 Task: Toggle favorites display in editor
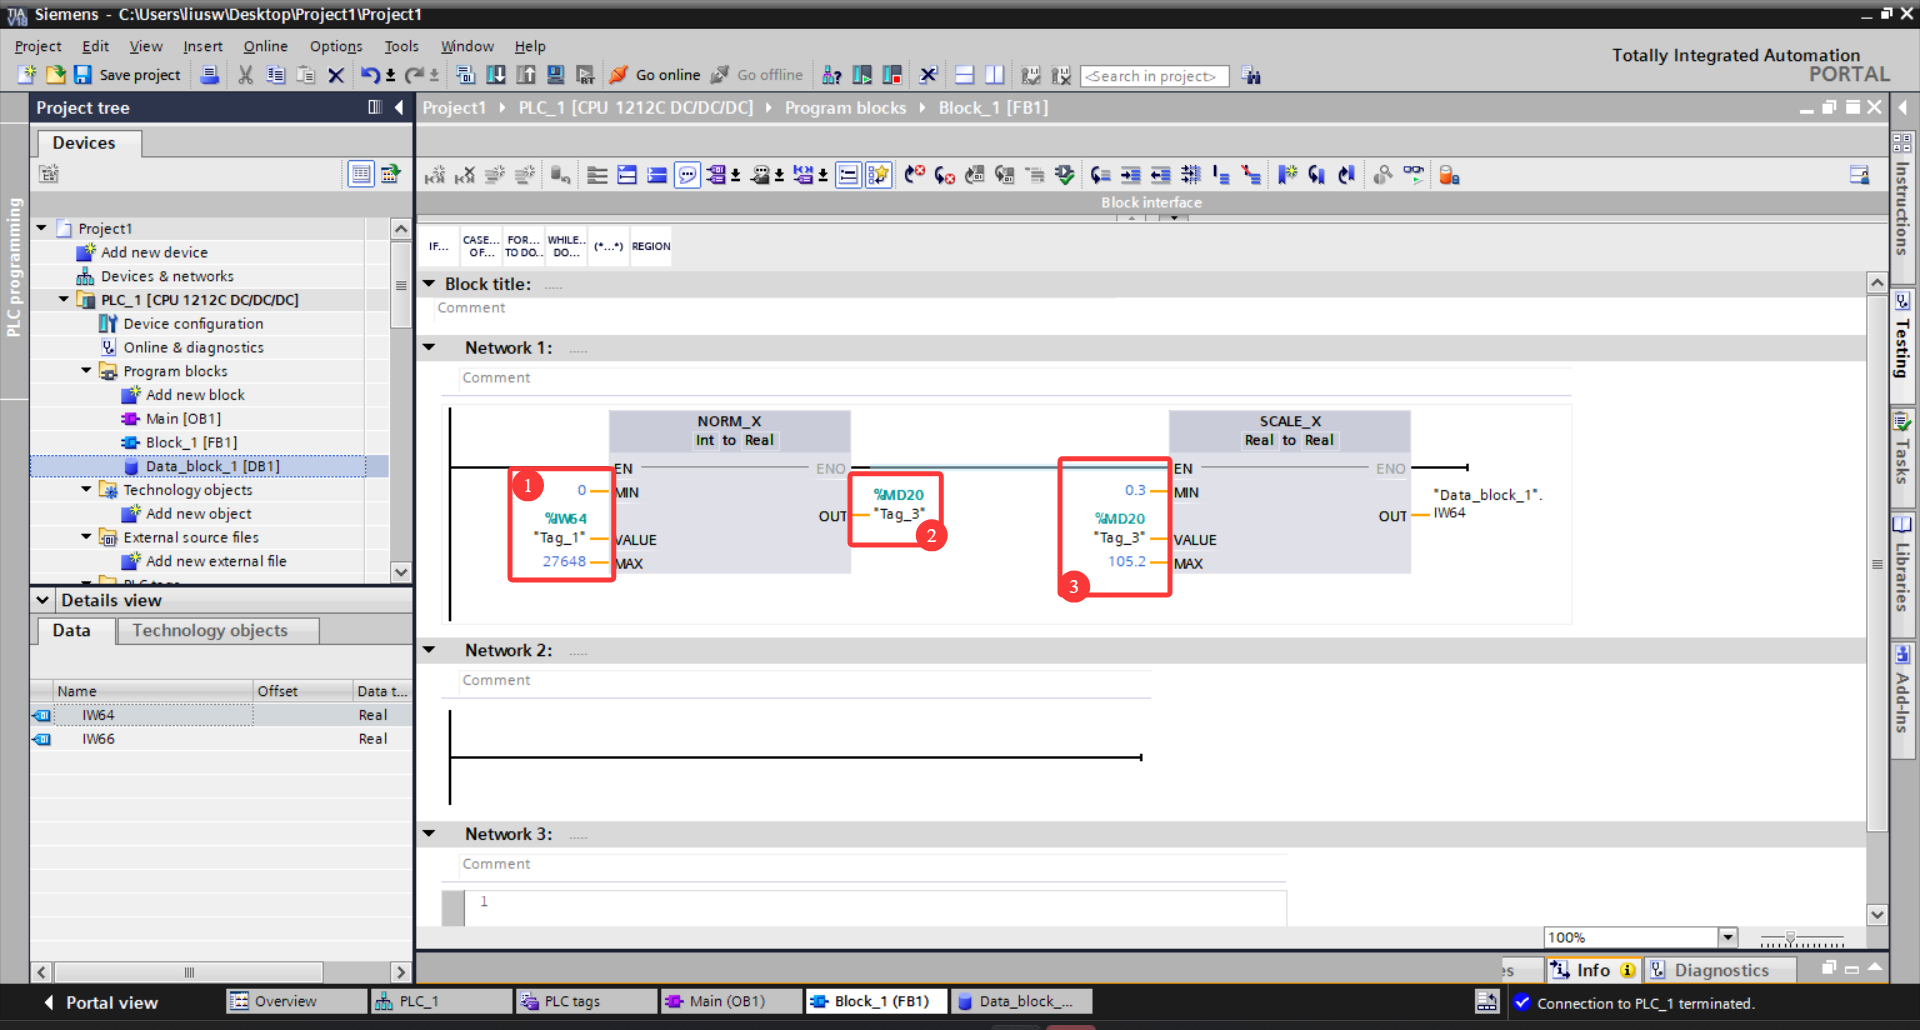coord(878,175)
